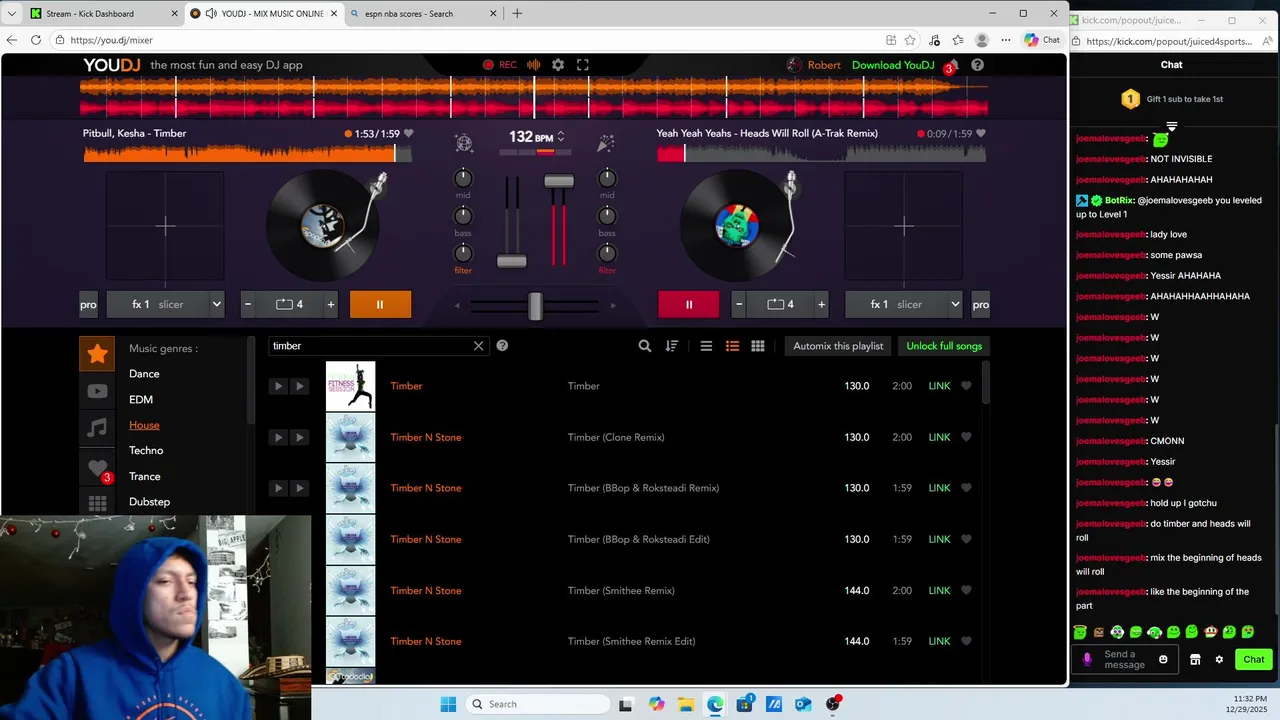Open the audio waveform settings icon
The height and width of the screenshot is (720, 1280).
(534, 65)
